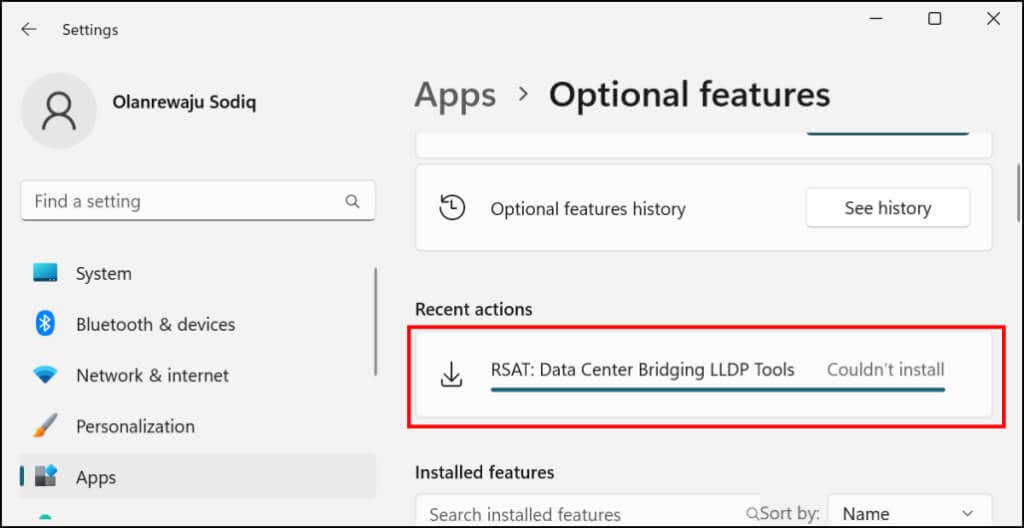This screenshot has height=528, width=1024.
Task: Click the Search installed features field
Action: 580,514
